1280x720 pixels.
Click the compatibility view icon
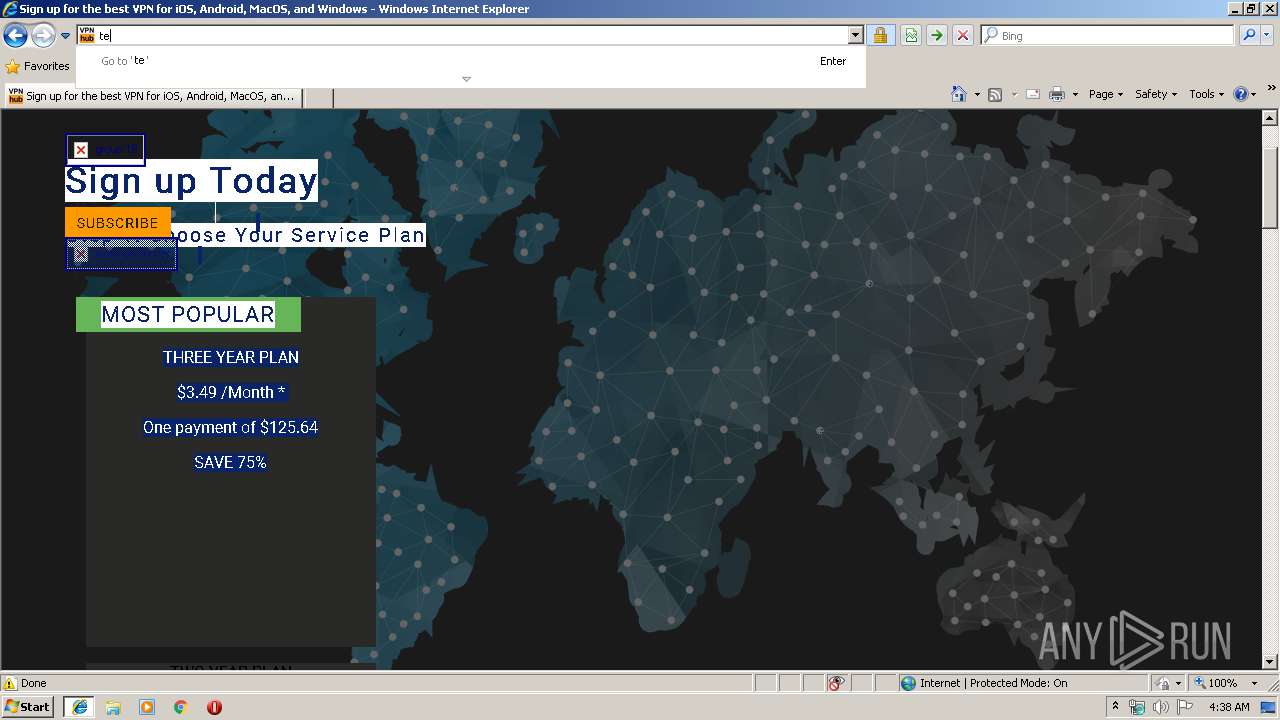pos(911,36)
